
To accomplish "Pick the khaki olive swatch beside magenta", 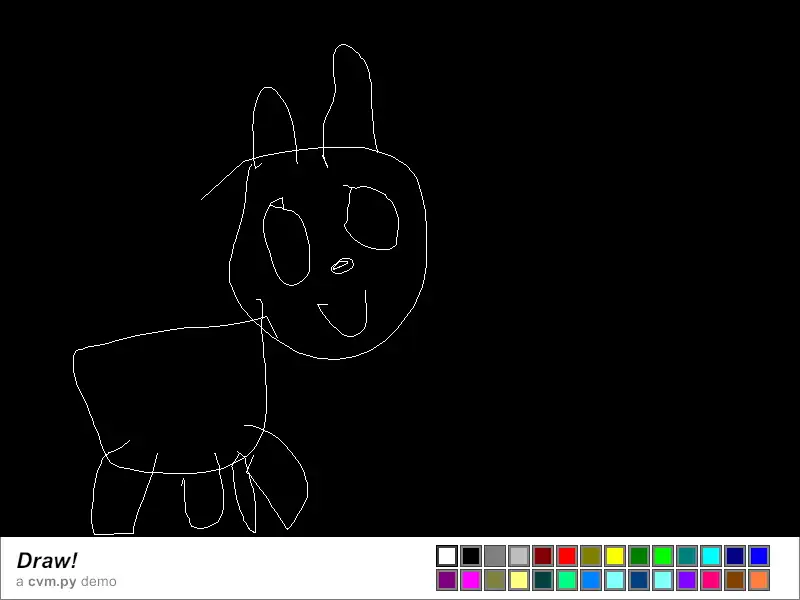I will tap(495, 580).
